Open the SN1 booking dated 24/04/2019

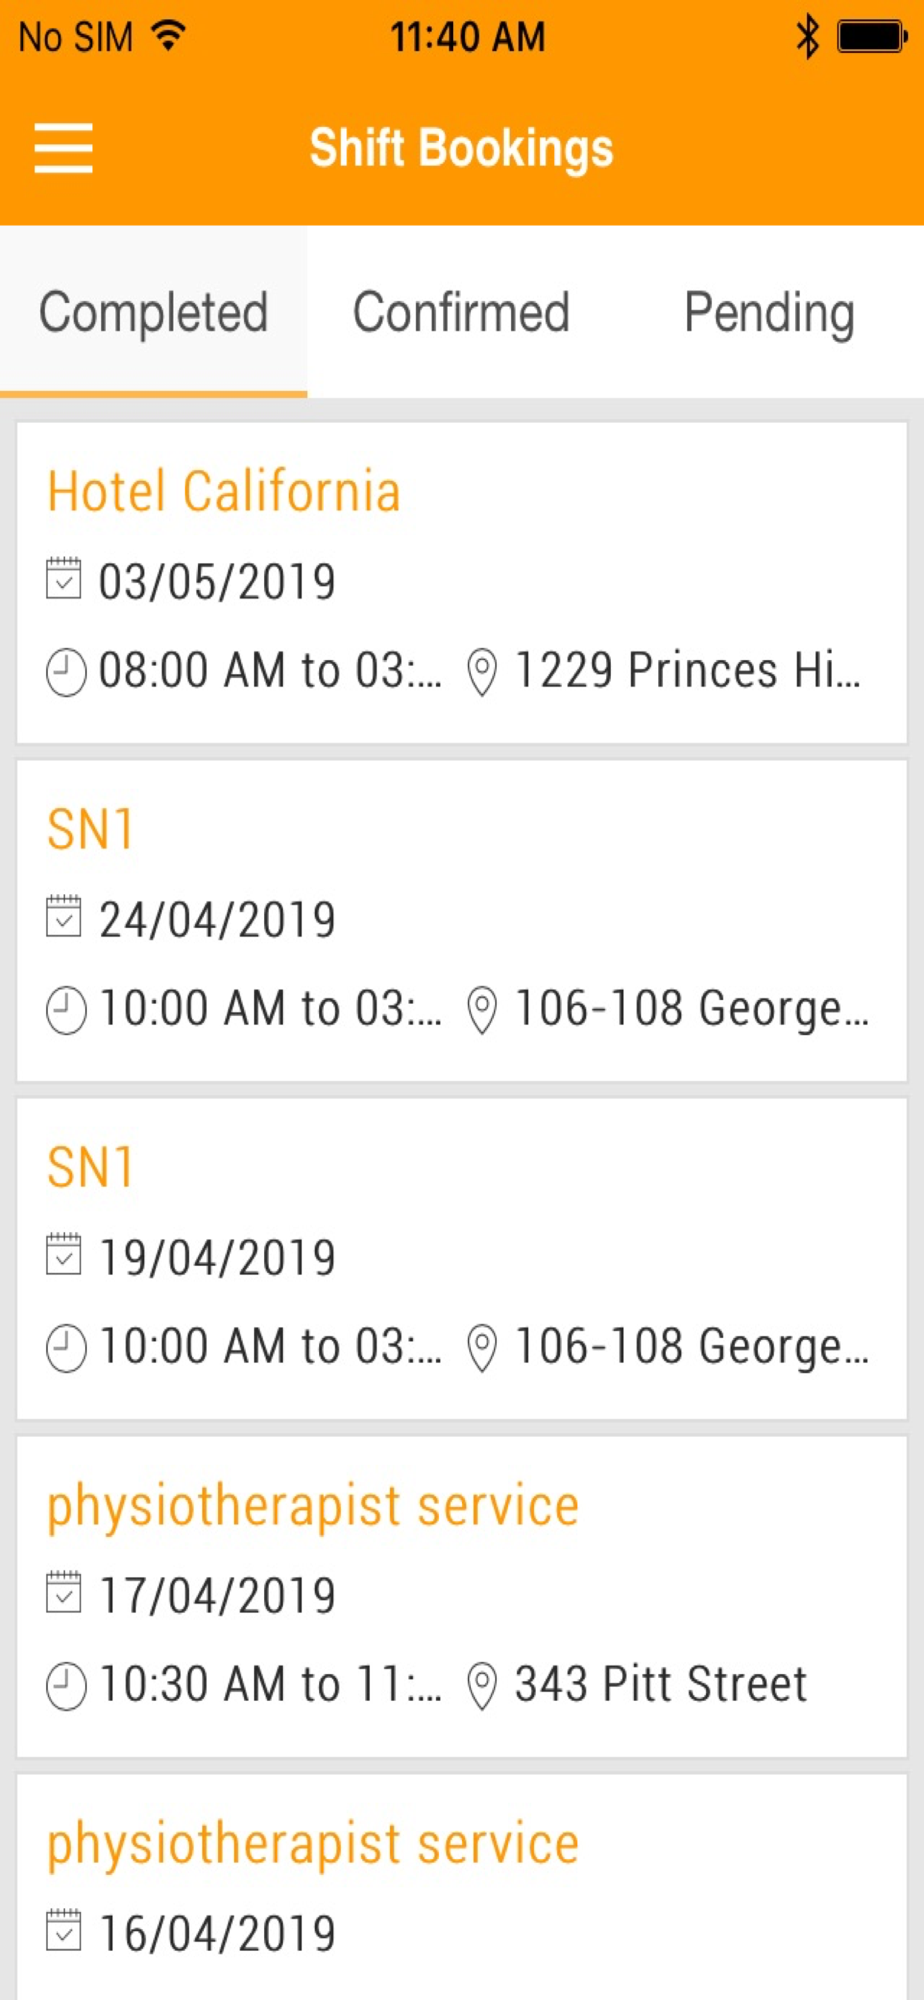[x=462, y=921]
